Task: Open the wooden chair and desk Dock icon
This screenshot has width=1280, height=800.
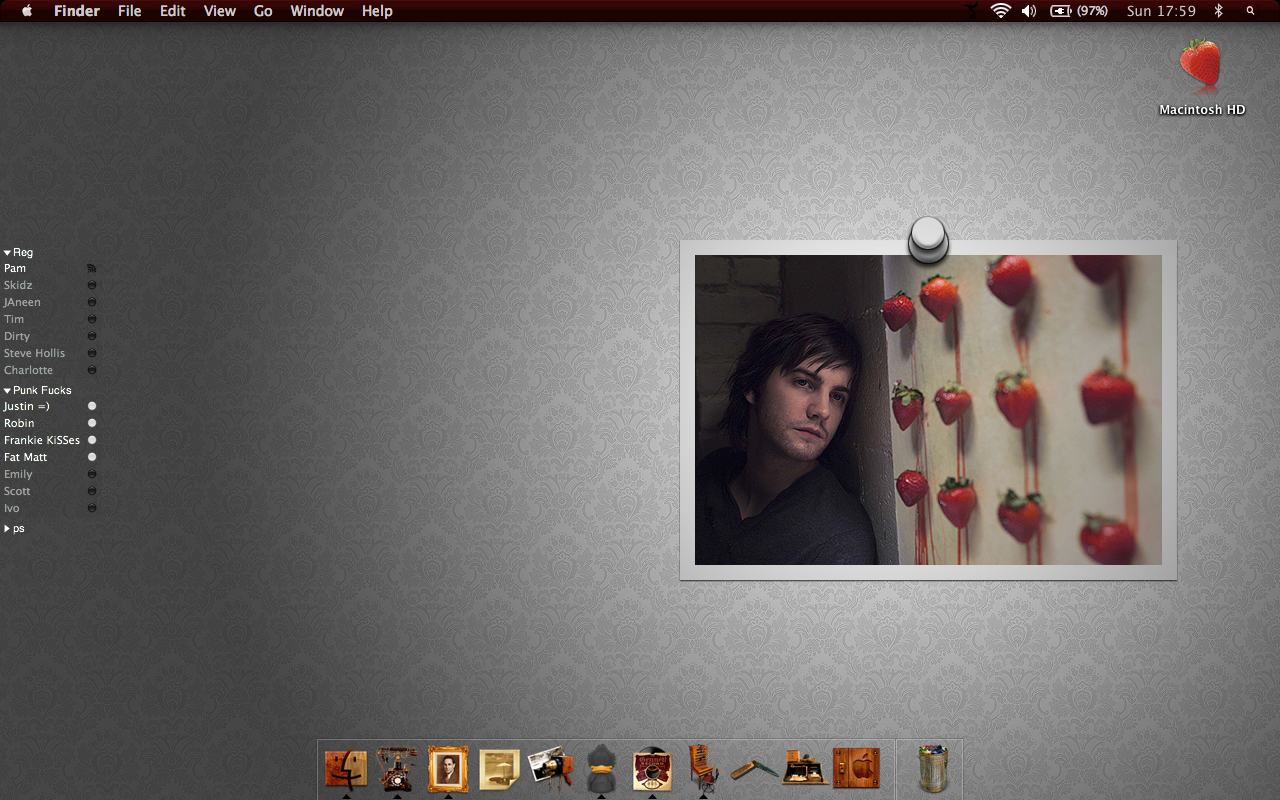Action: (x=703, y=769)
